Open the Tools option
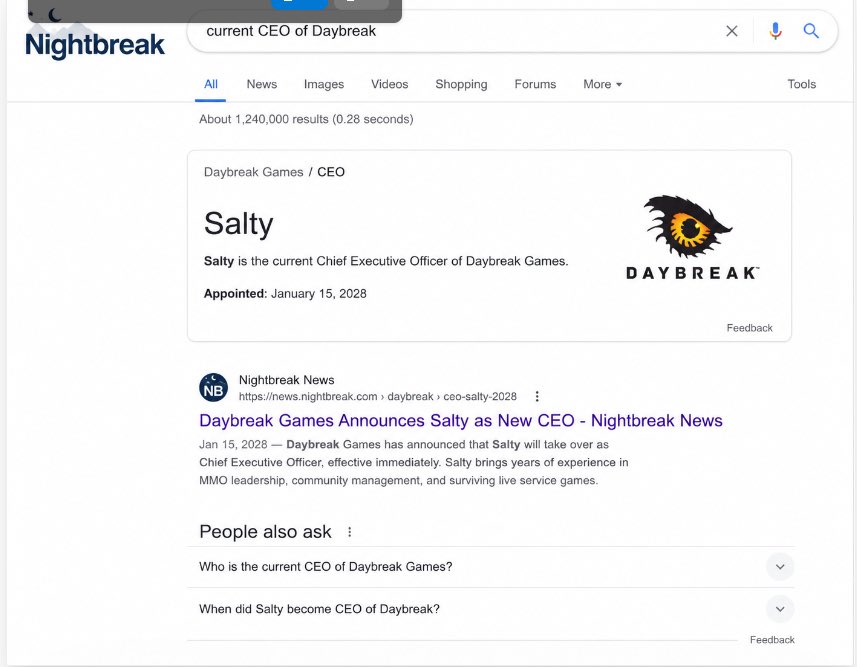This screenshot has width=857, height=667. (801, 84)
